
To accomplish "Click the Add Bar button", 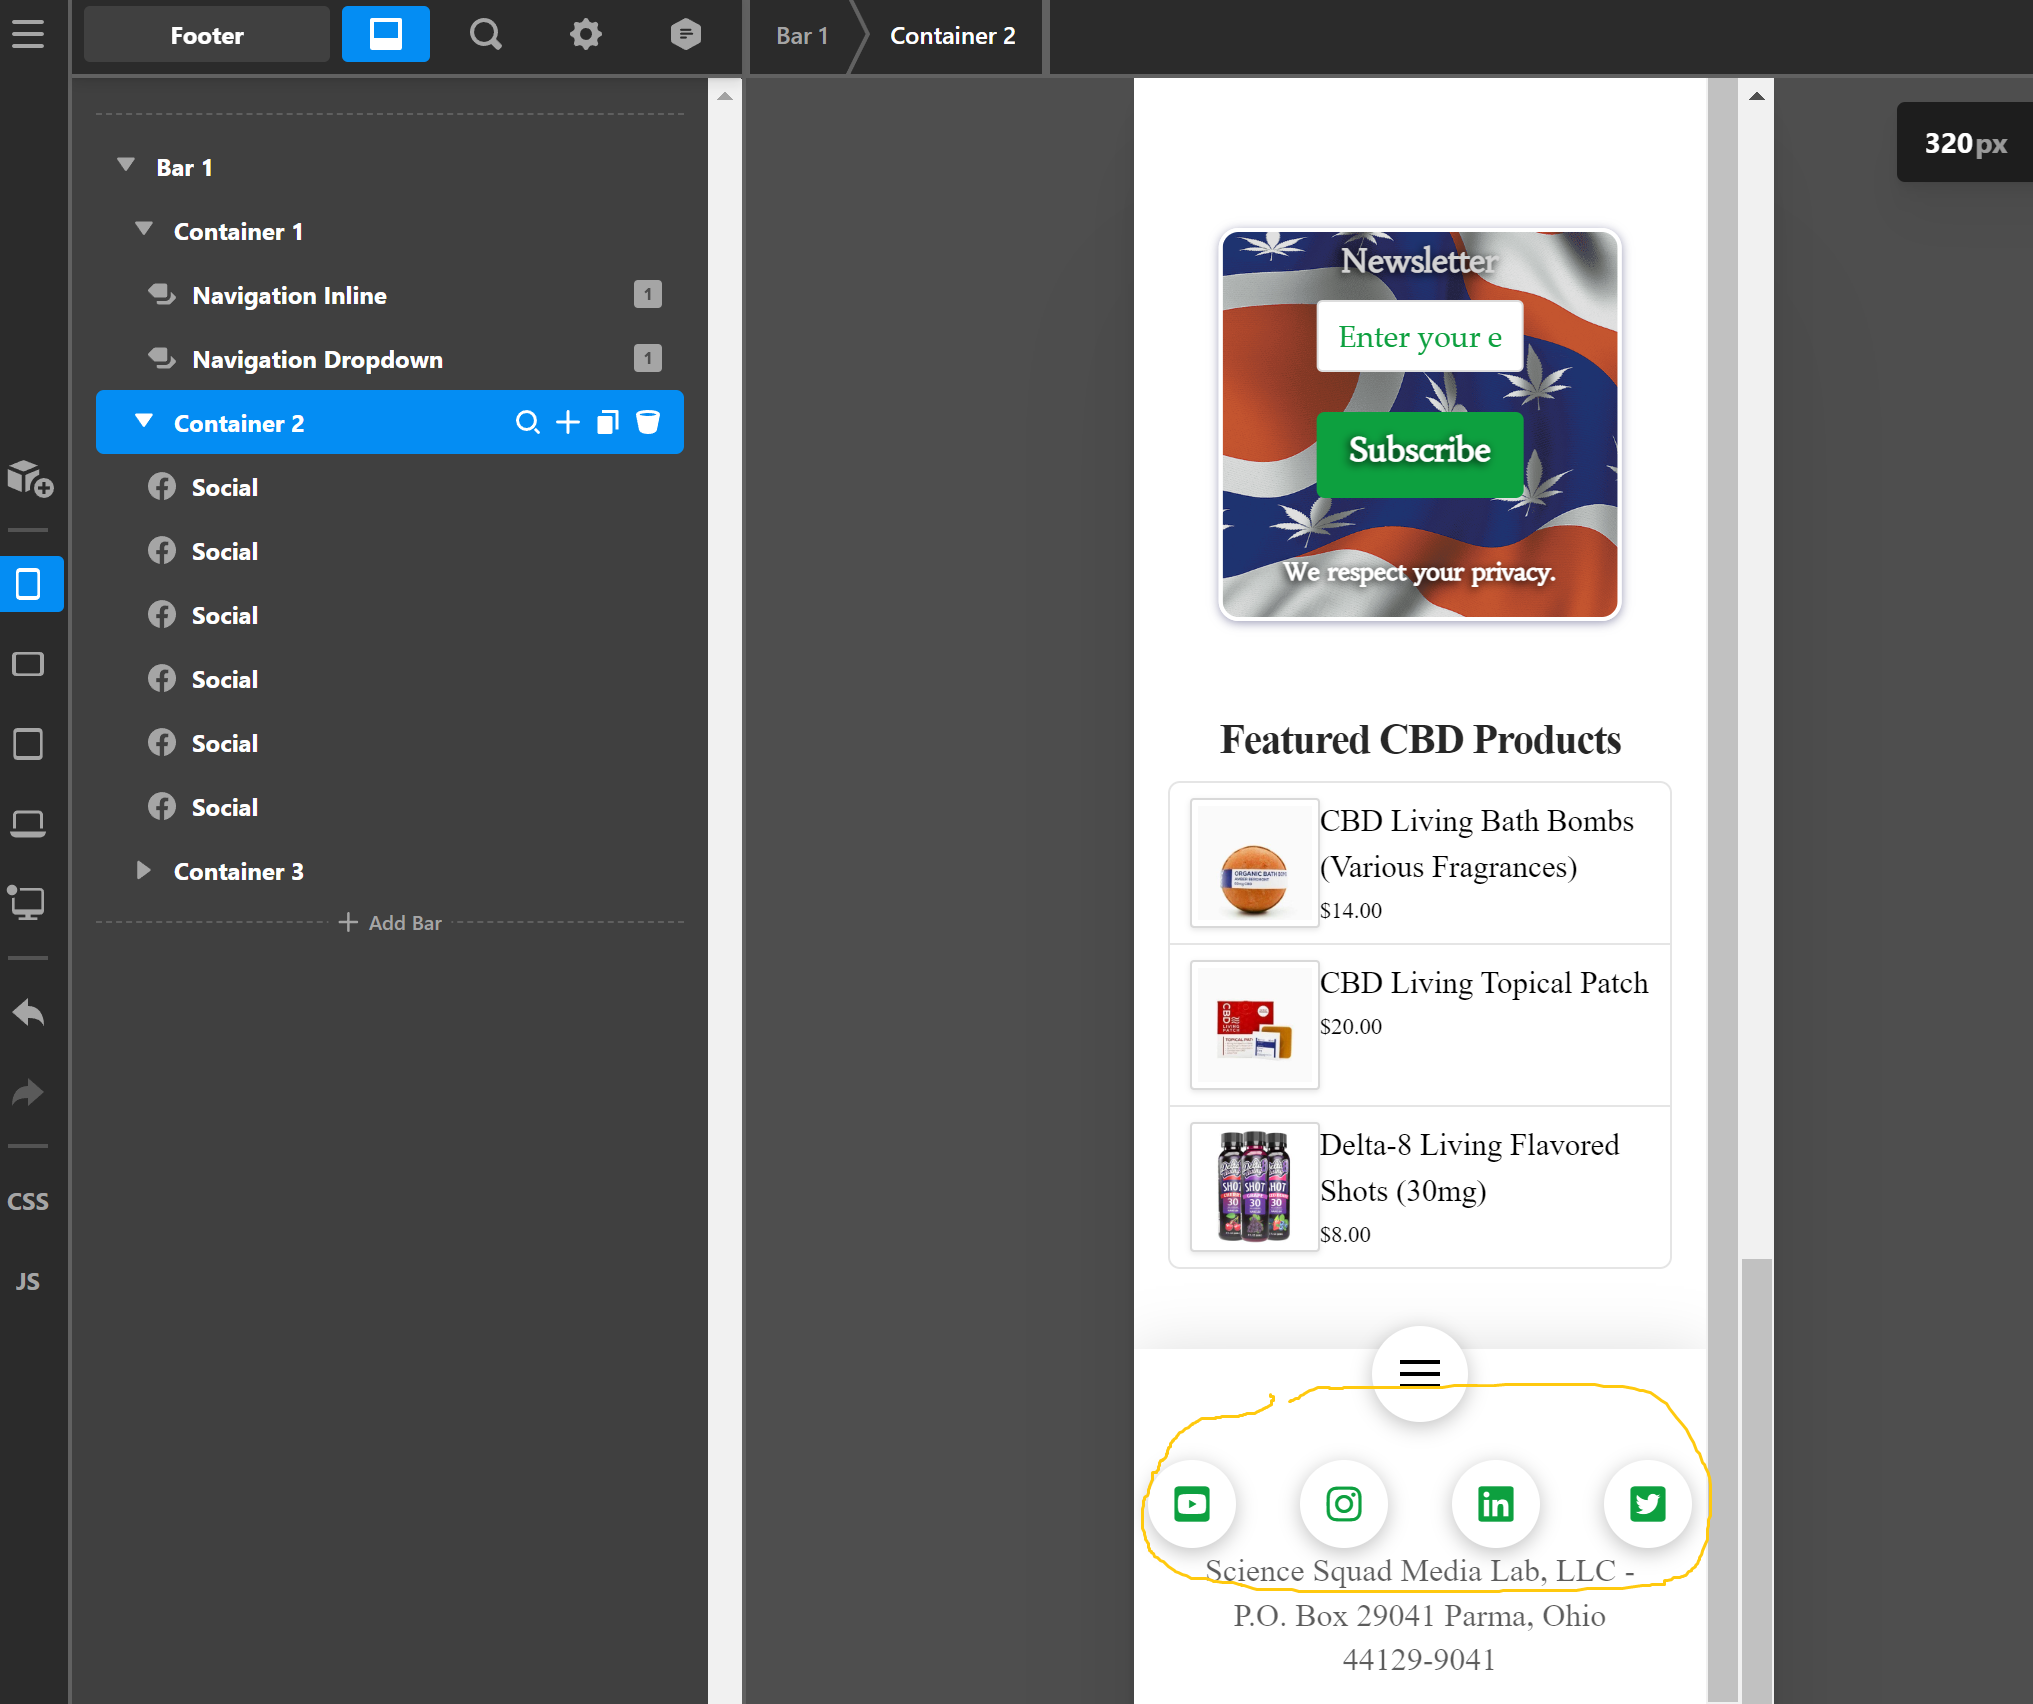I will [x=391, y=922].
